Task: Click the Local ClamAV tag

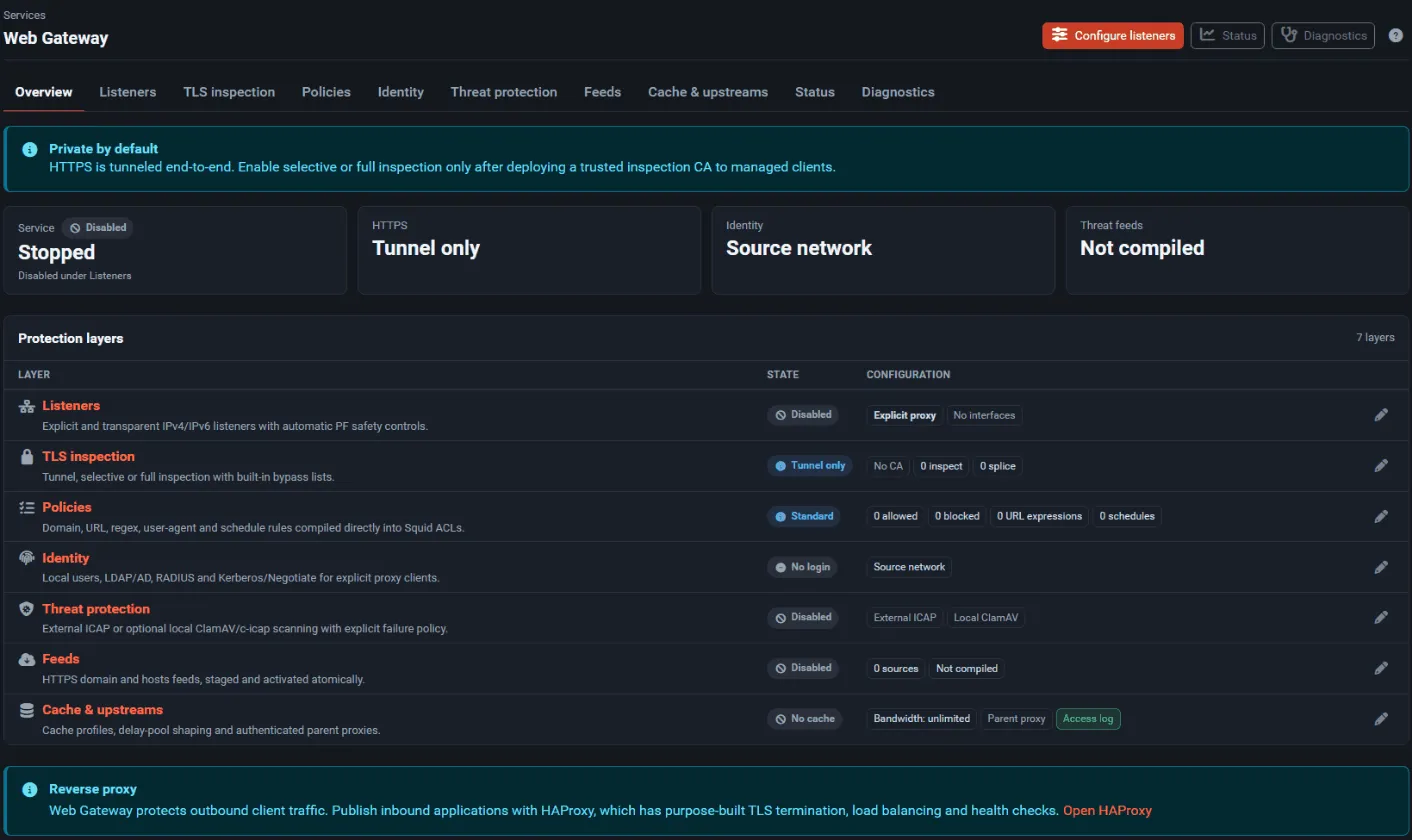Action: pos(986,617)
